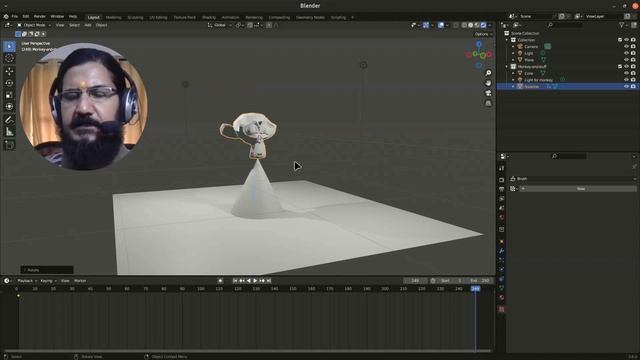Click the outliner filter funnel icon
The image size is (640, 360).
coord(622,25)
